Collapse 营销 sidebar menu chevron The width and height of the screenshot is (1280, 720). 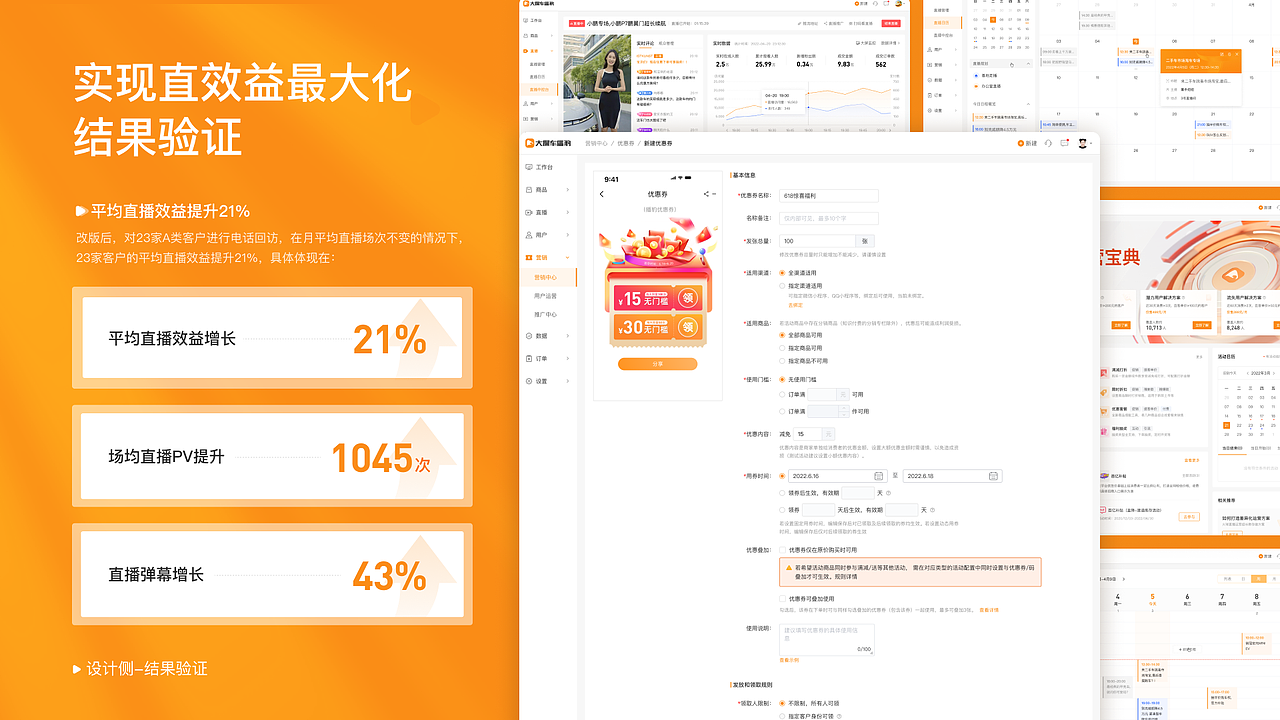point(568,257)
